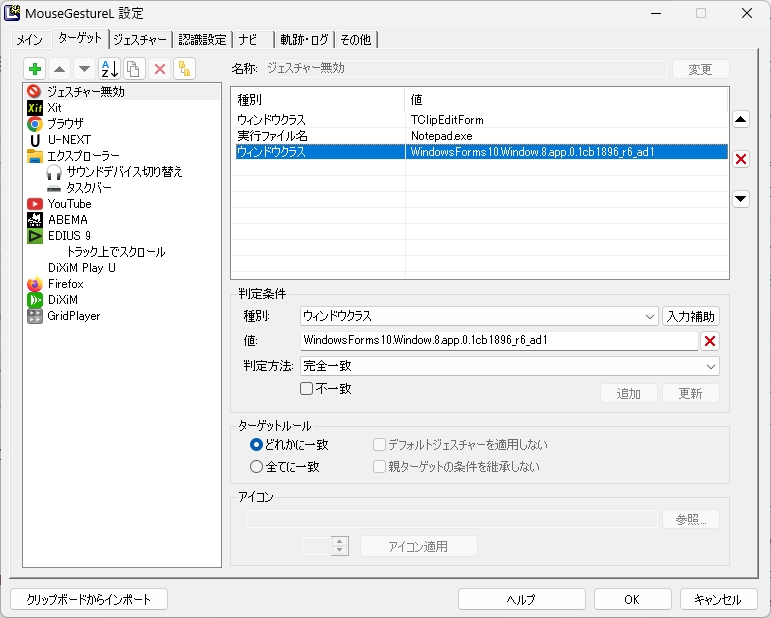The height and width of the screenshot is (618, 771).
Task: Move the condition down with the black down arrow
Action: tap(741, 199)
